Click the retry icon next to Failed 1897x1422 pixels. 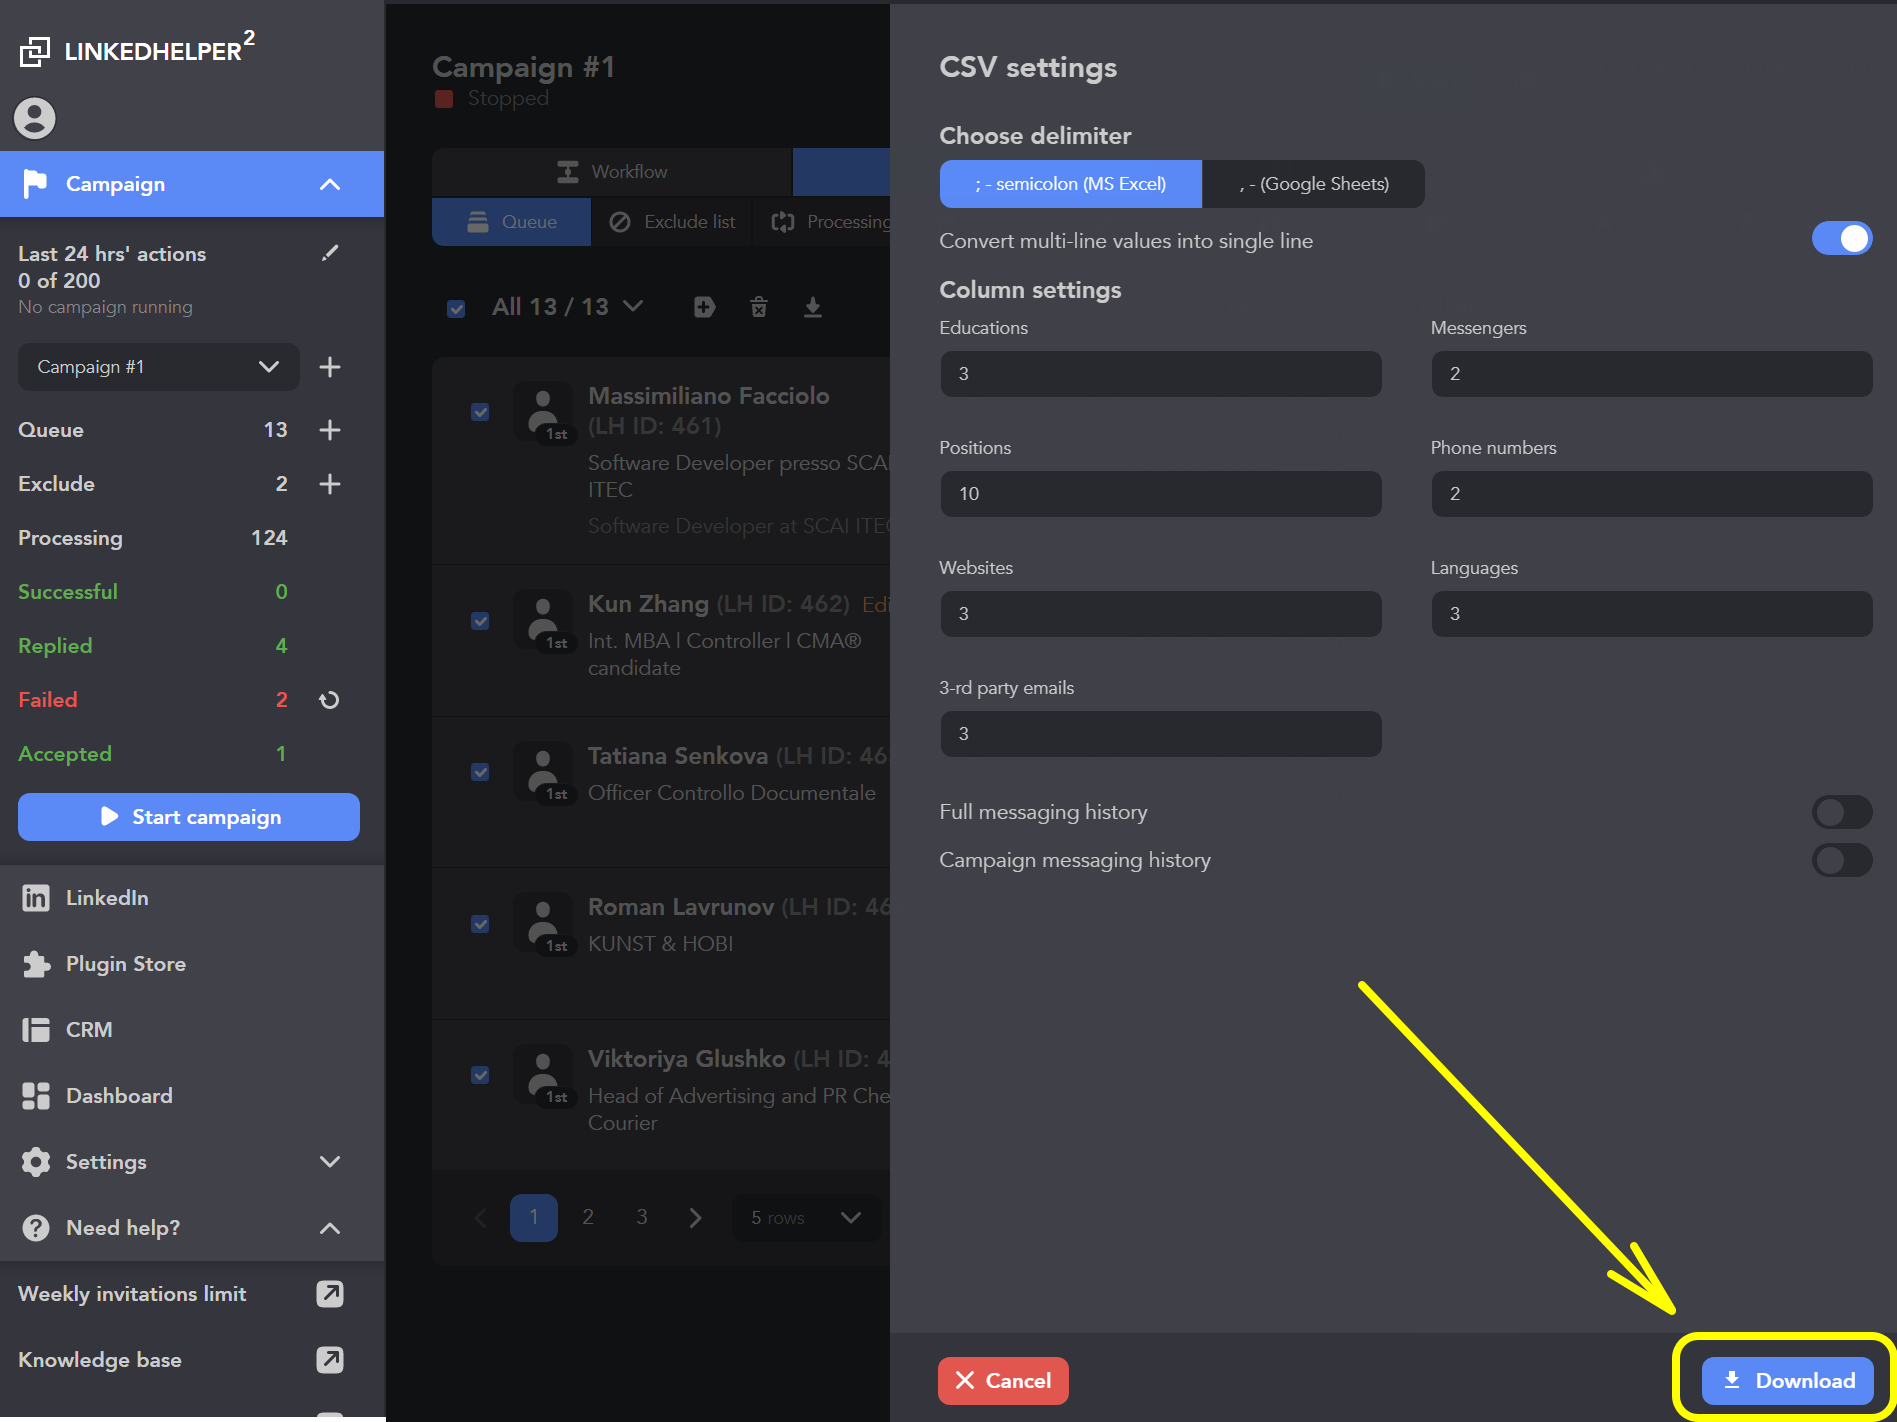pos(329,700)
